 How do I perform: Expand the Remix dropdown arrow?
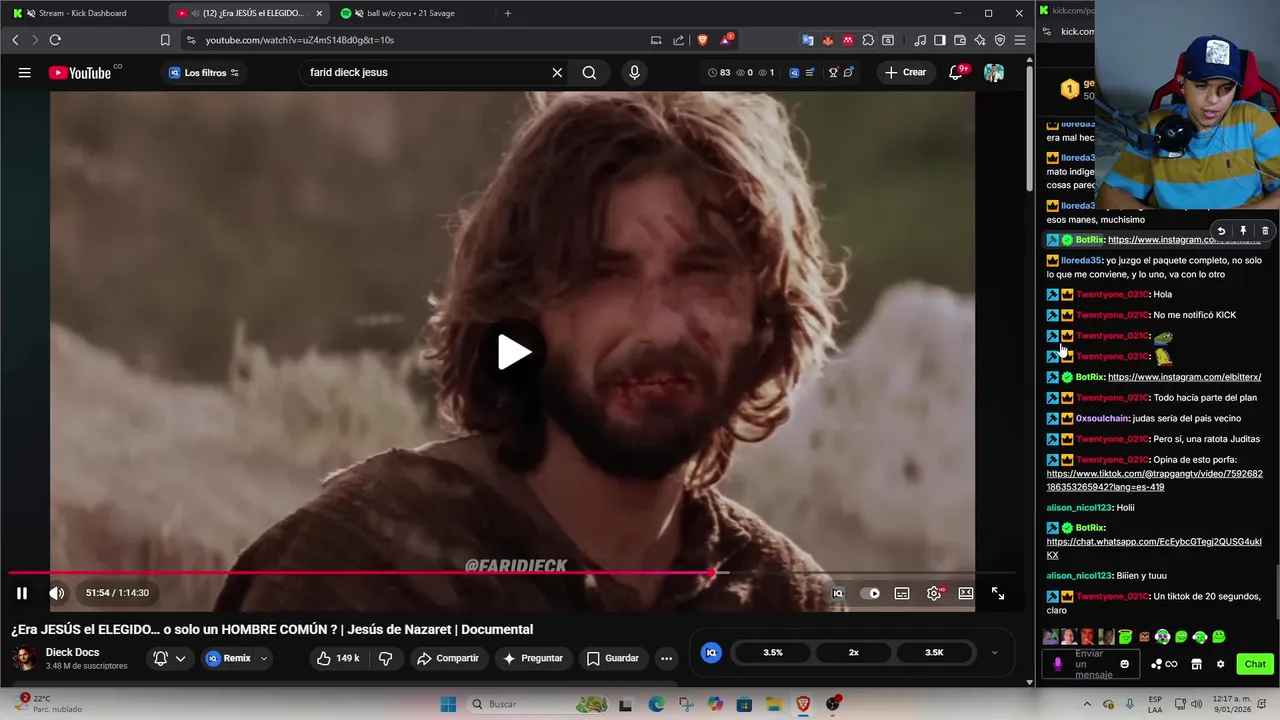(264, 658)
